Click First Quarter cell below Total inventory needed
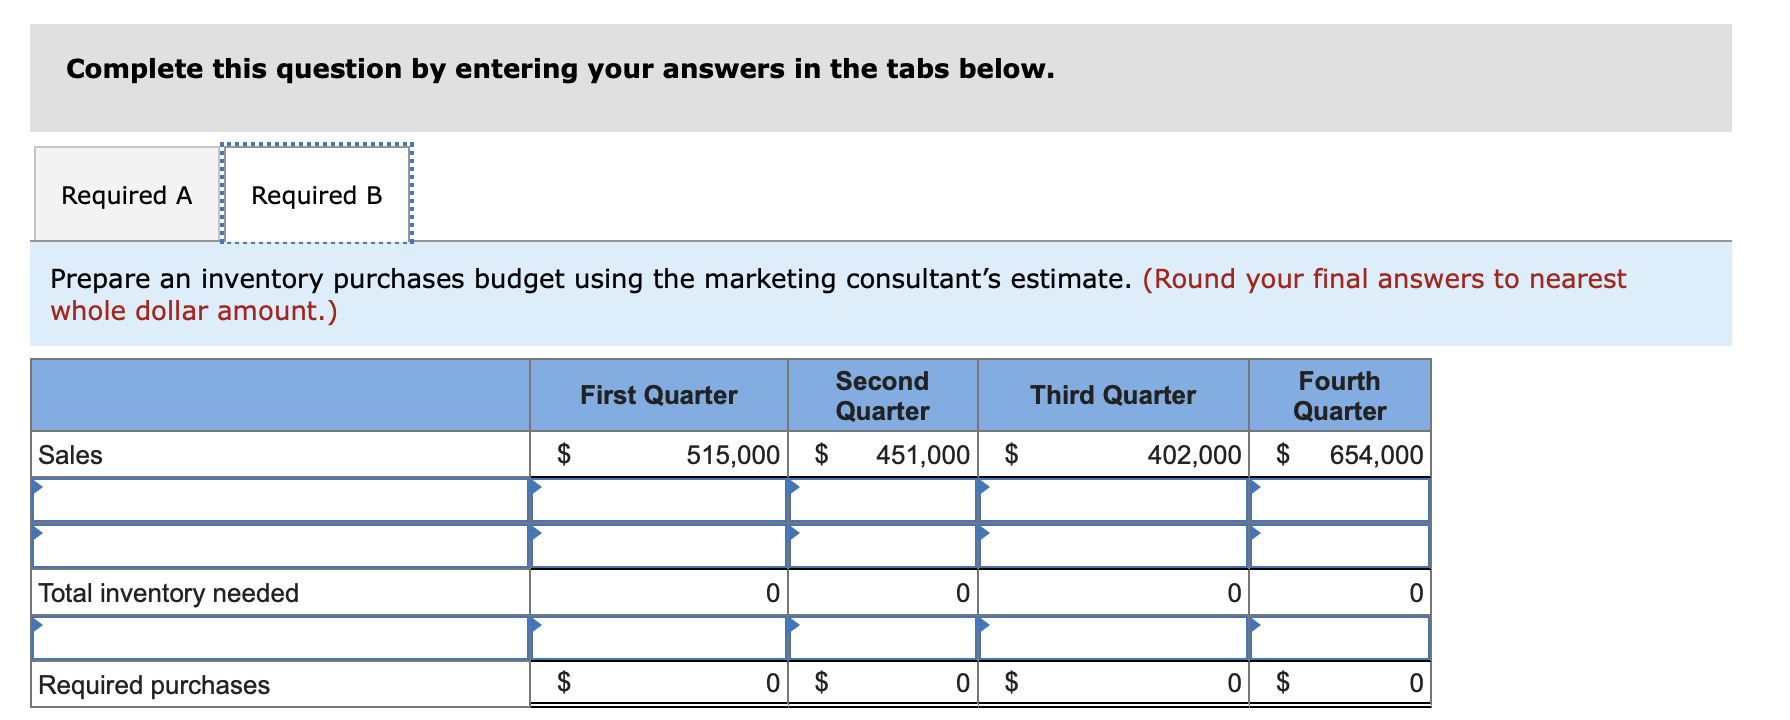 659,638
